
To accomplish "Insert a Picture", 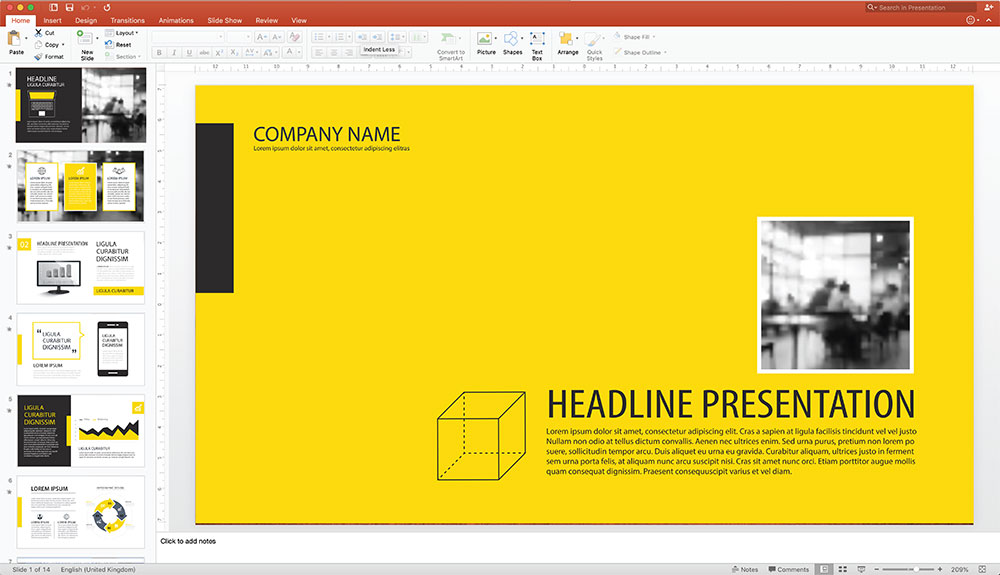I will coord(485,43).
